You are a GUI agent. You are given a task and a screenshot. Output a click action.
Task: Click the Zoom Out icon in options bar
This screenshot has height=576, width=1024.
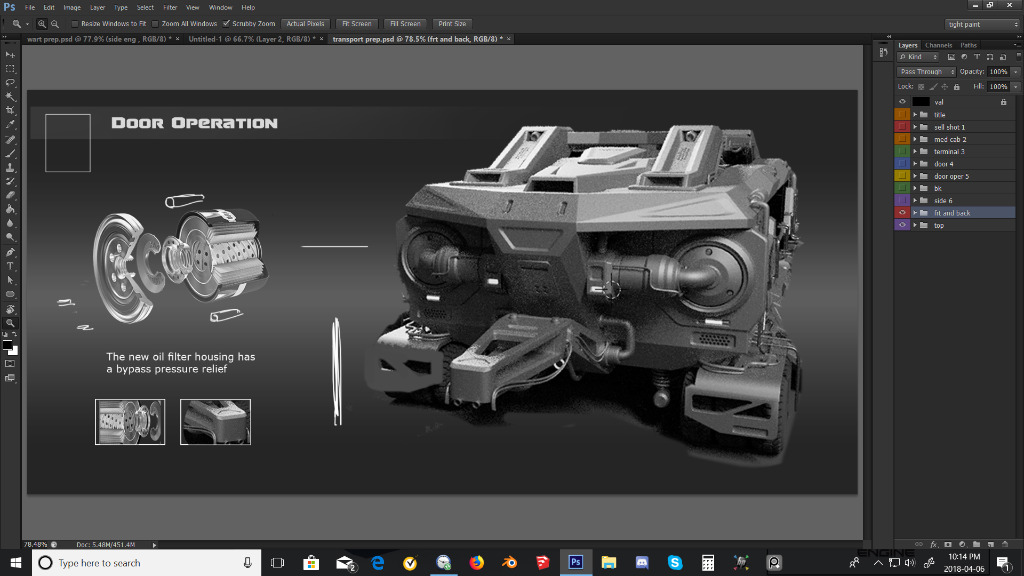coord(55,24)
